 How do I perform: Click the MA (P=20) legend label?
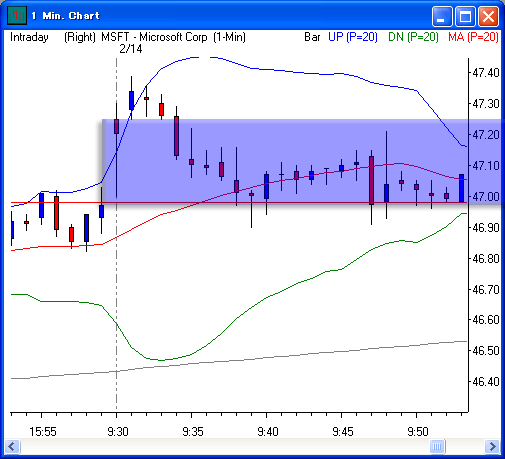click(473, 37)
